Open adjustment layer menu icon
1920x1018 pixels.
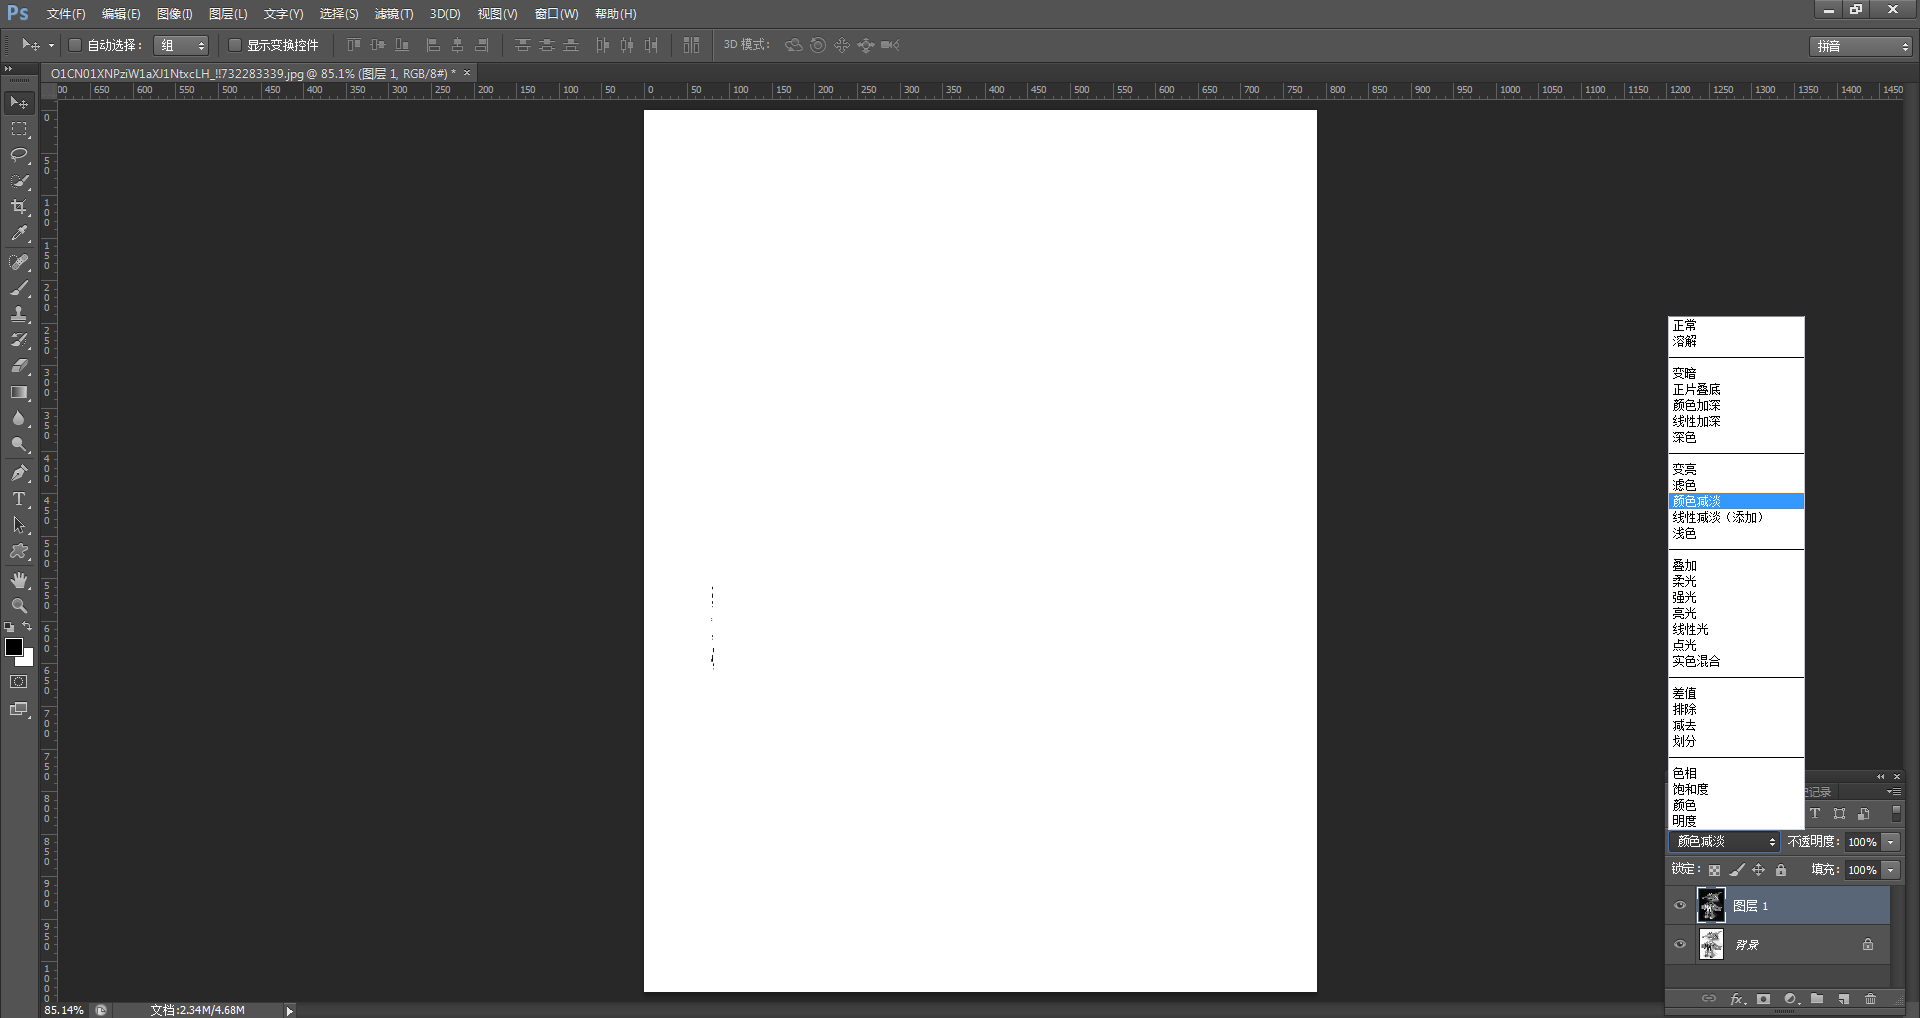pos(1791,999)
